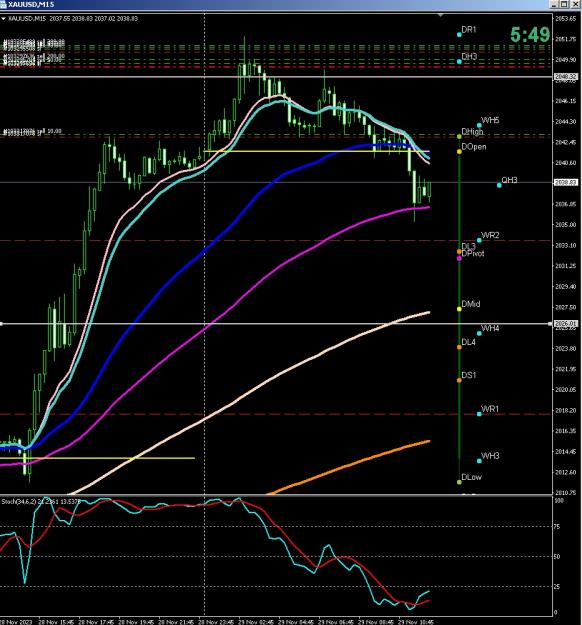Click the DPivot magenta marker

459,258
